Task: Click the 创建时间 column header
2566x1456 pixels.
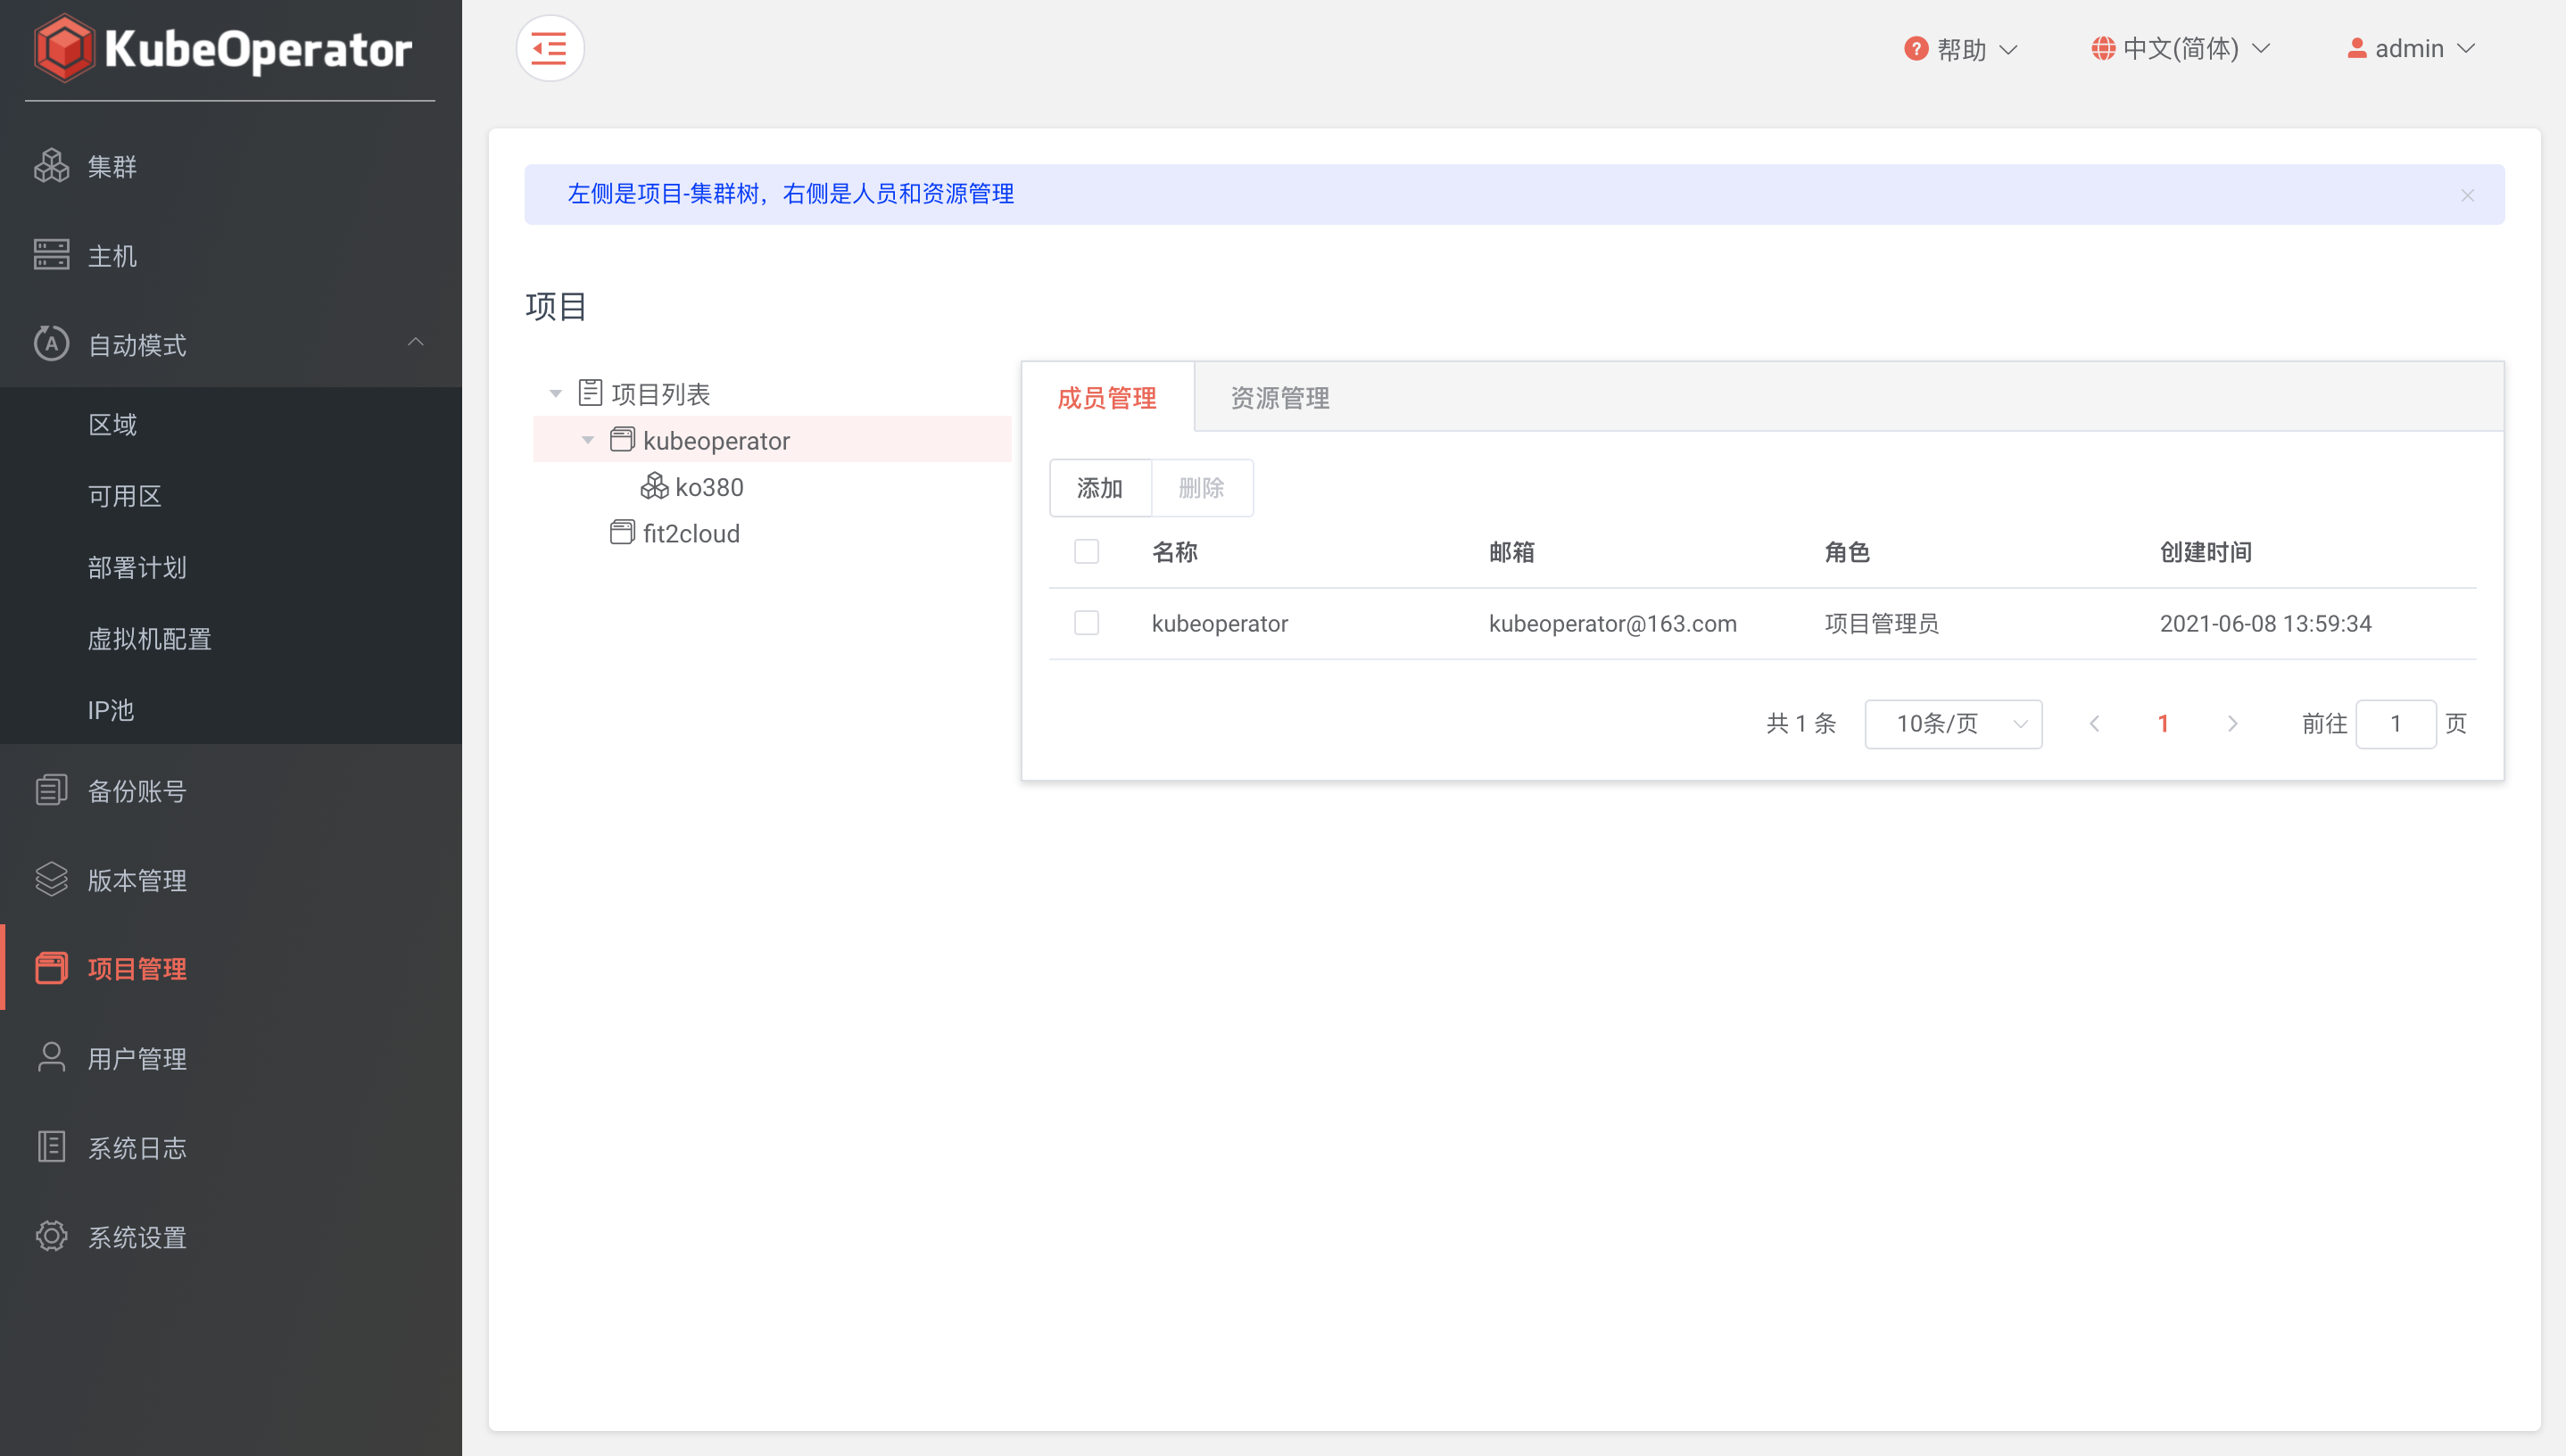Action: tap(2205, 551)
